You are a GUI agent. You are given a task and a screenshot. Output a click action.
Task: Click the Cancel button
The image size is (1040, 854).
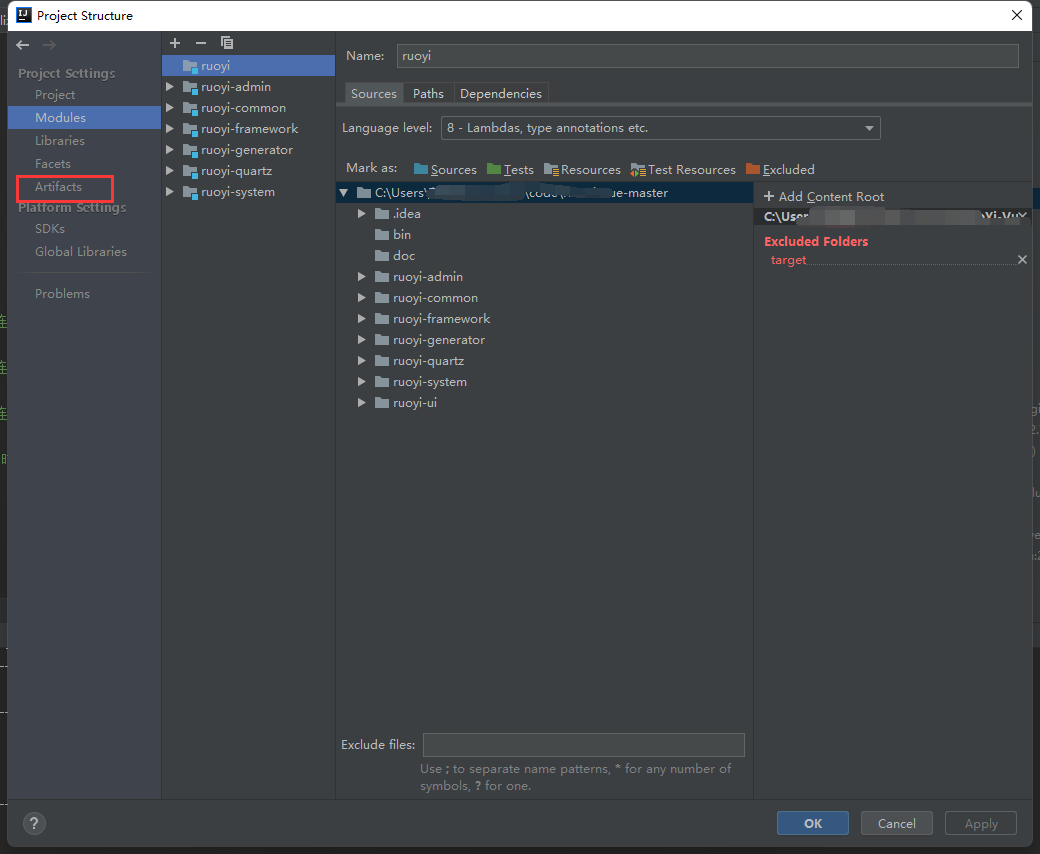[x=897, y=824]
